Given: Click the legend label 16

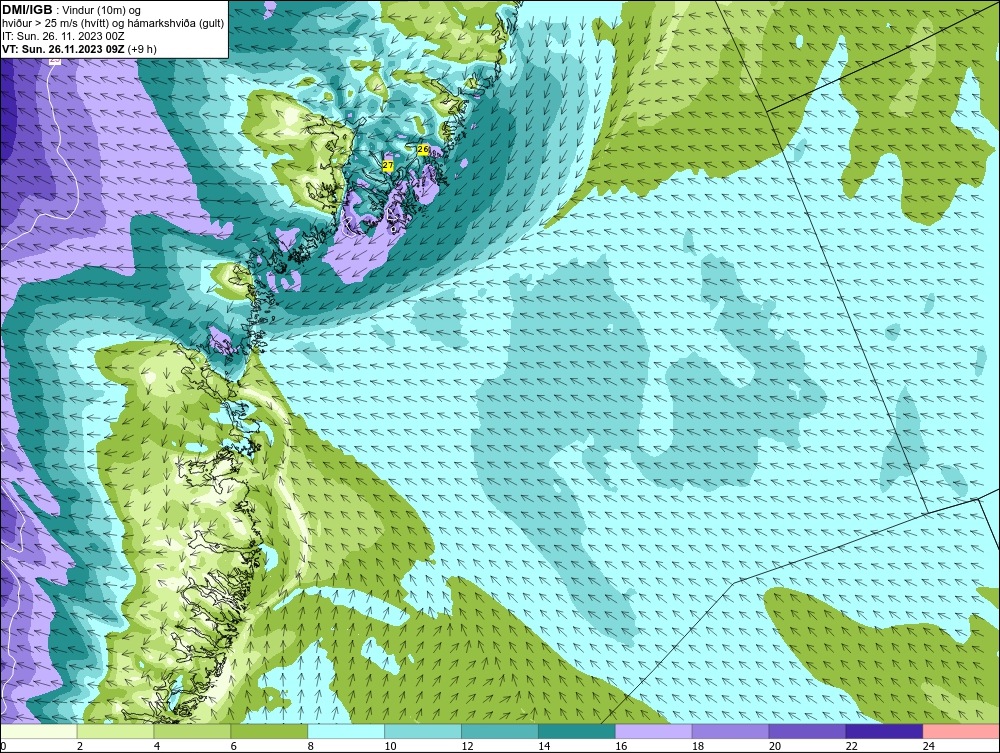Looking at the screenshot, I should tap(621, 746).
